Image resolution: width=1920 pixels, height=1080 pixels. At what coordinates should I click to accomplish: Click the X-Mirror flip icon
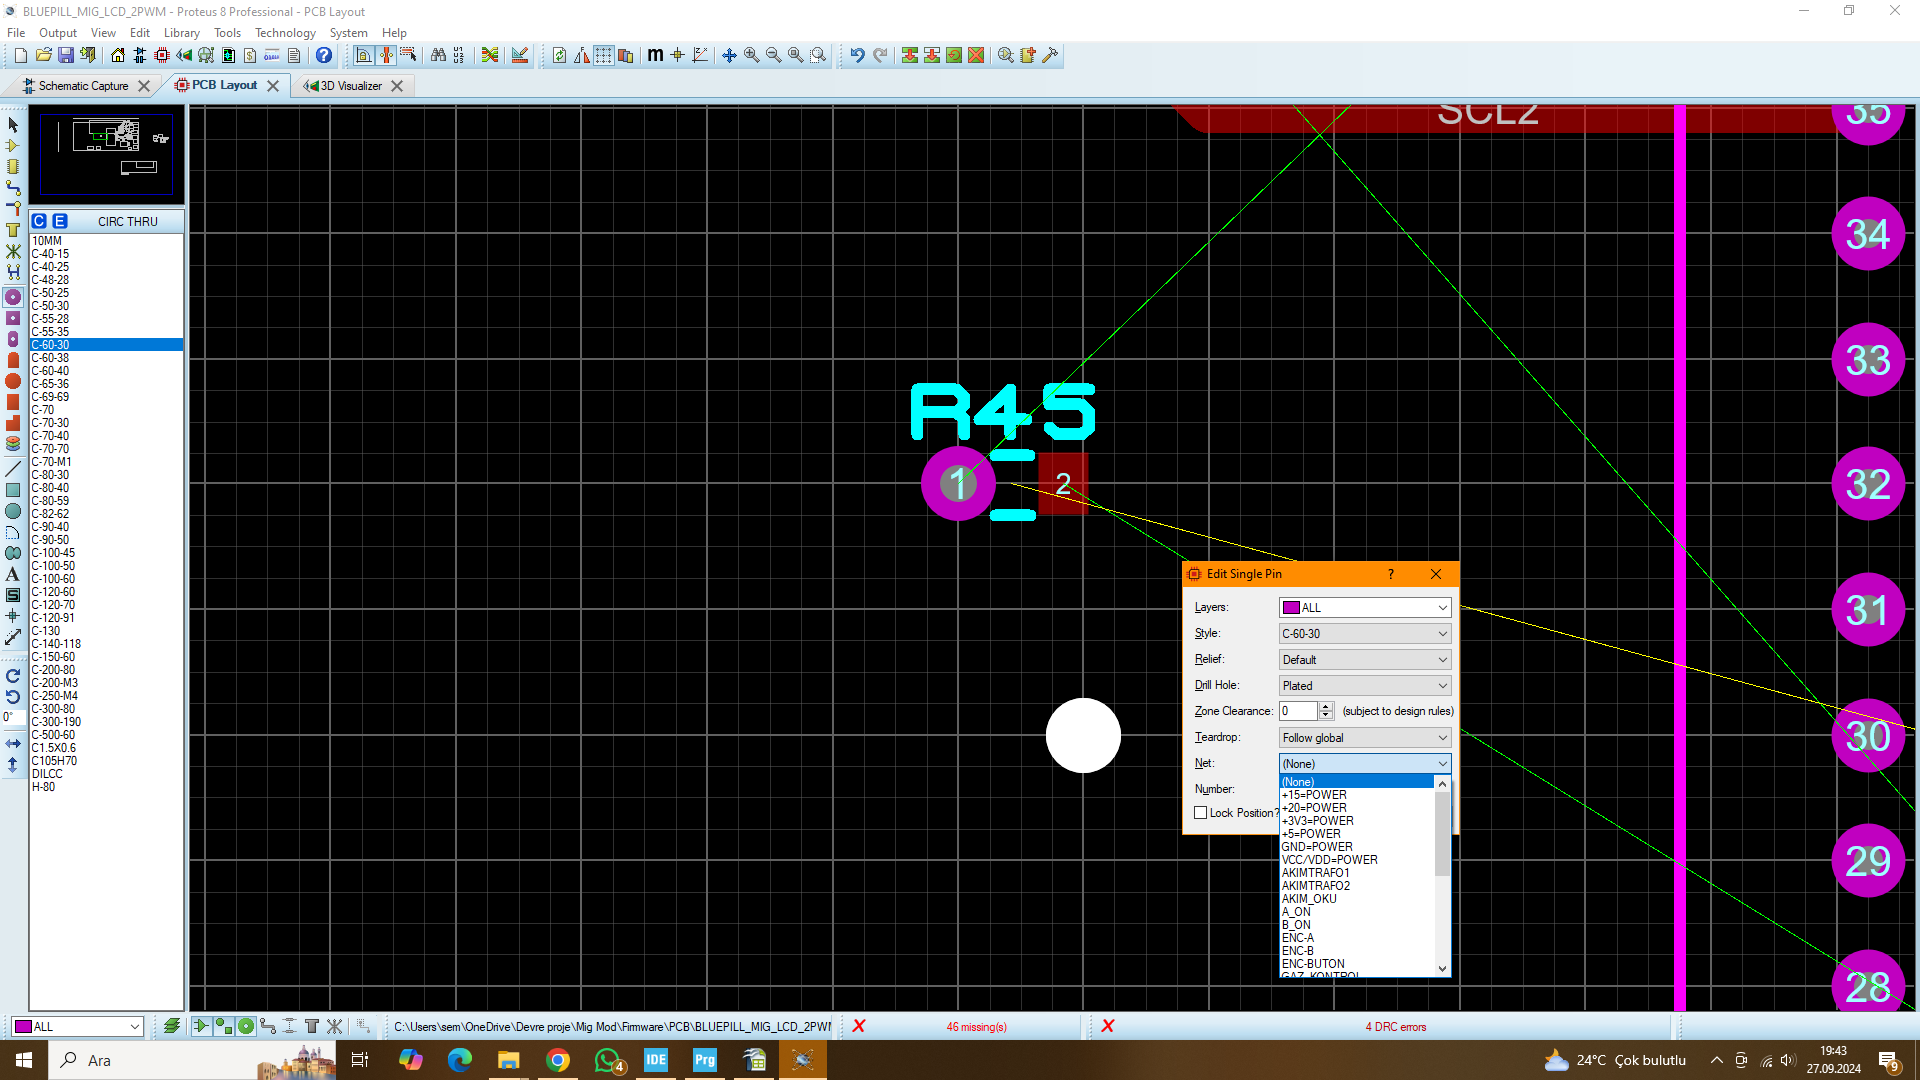pos(13,744)
